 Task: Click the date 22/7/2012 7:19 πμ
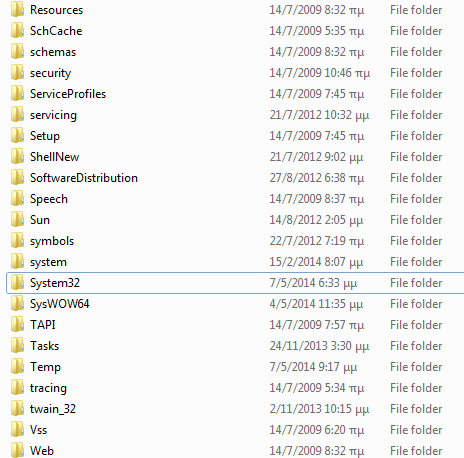[317, 241]
